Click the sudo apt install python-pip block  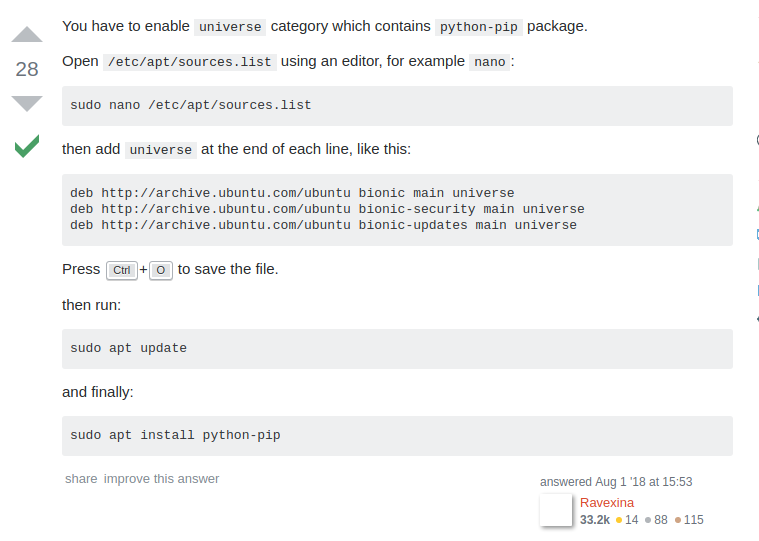pos(397,436)
